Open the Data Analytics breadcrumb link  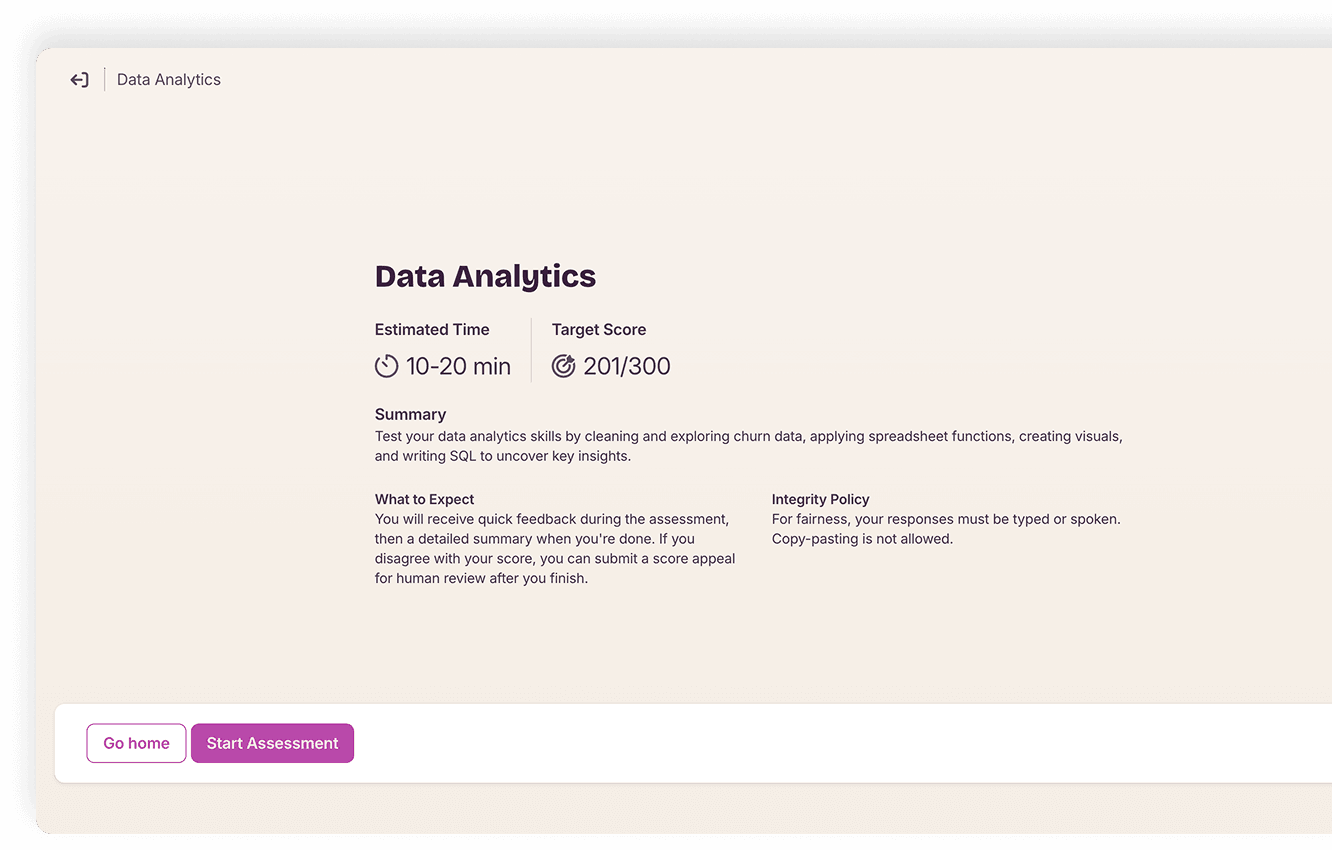click(168, 79)
